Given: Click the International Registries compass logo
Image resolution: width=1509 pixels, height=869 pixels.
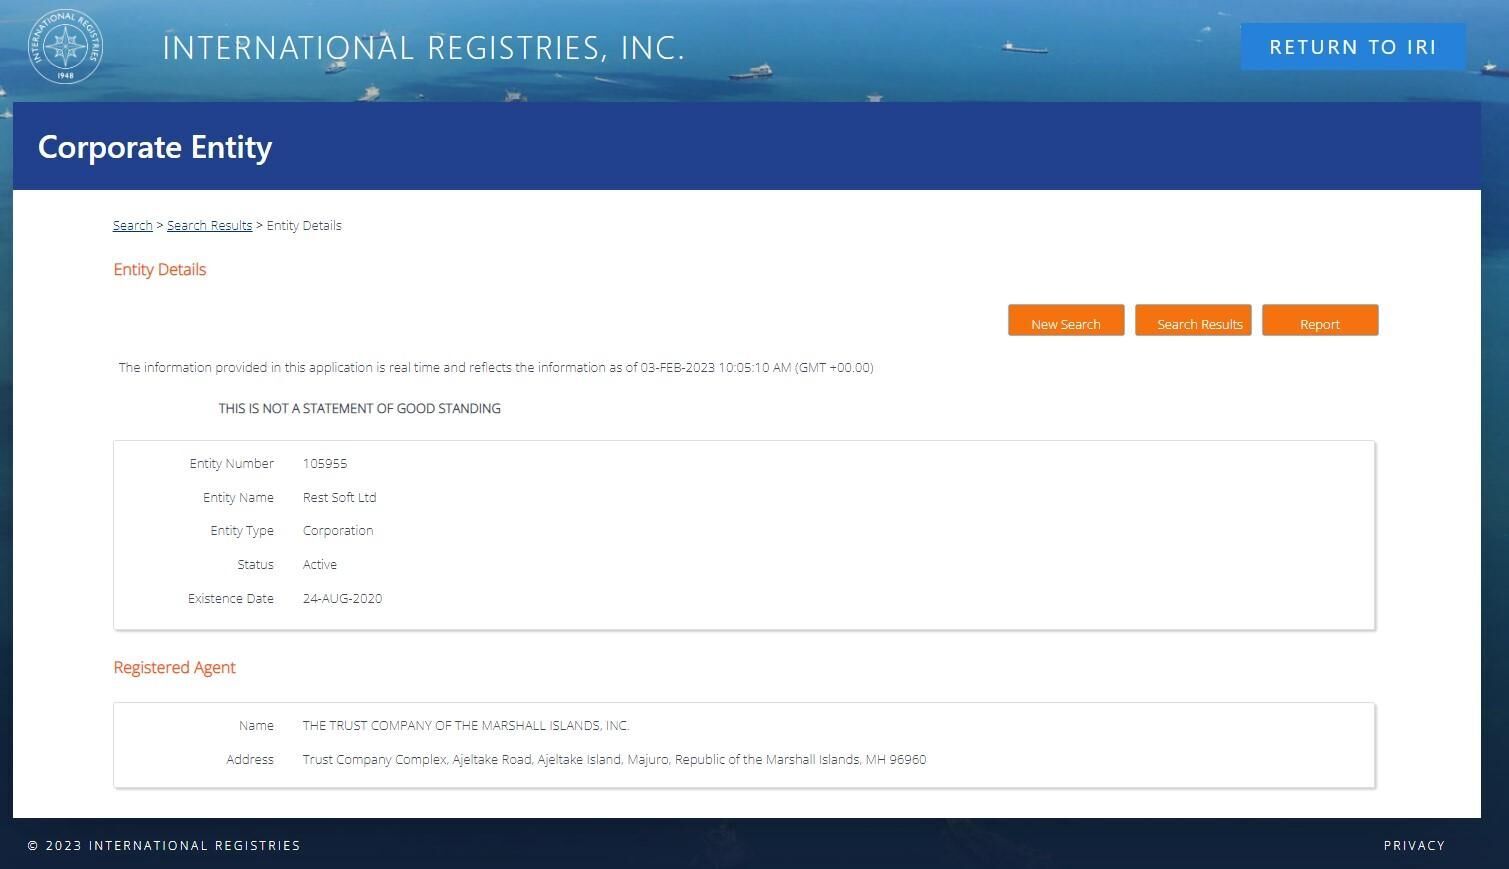Looking at the screenshot, I should [x=65, y=47].
